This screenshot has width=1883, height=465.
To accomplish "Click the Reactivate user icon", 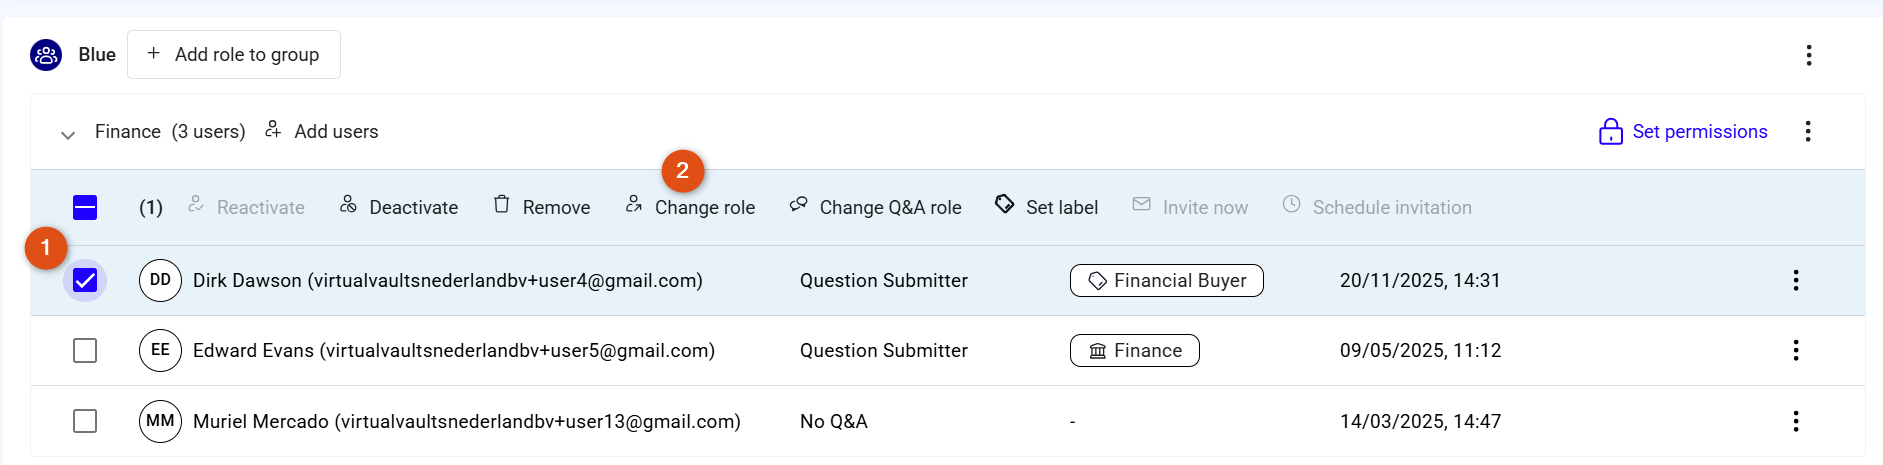I will (x=196, y=205).
